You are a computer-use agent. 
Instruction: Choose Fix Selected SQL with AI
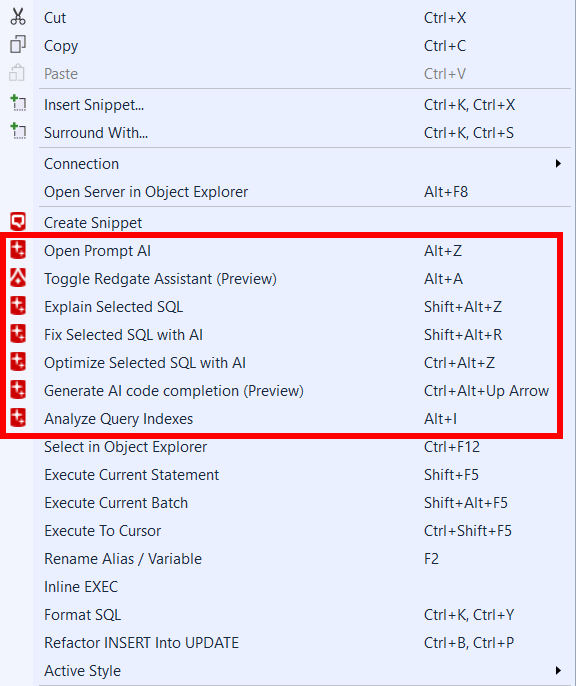pyautogui.click(x=288, y=335)
